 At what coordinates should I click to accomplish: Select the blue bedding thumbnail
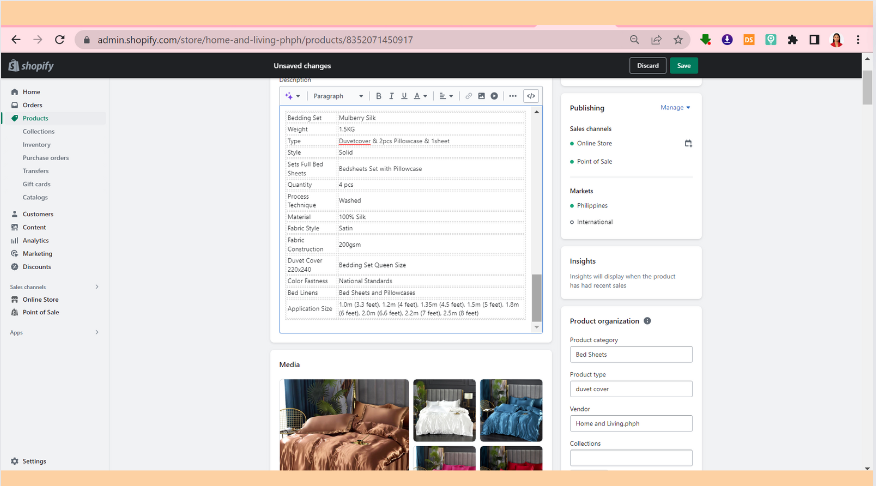click(511, 410)
